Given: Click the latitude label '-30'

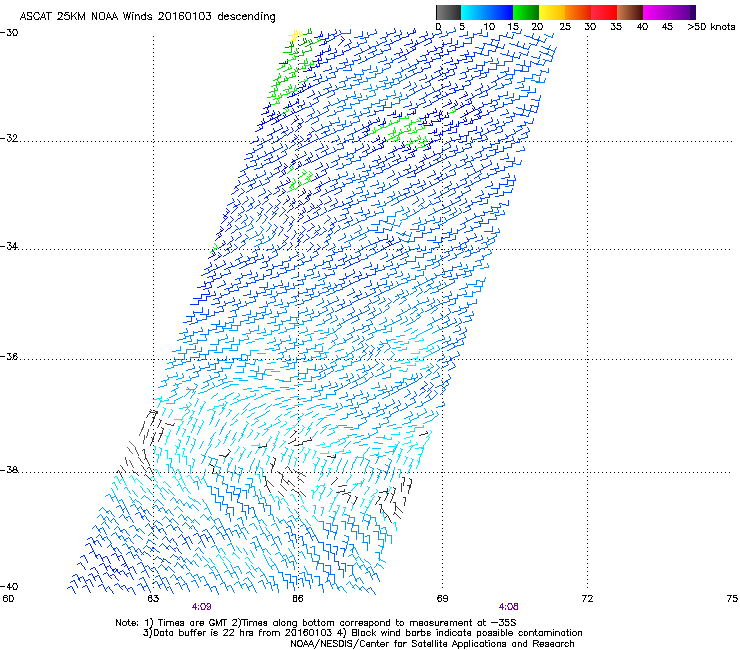Looking at the screenshot, I should point(9,33).
